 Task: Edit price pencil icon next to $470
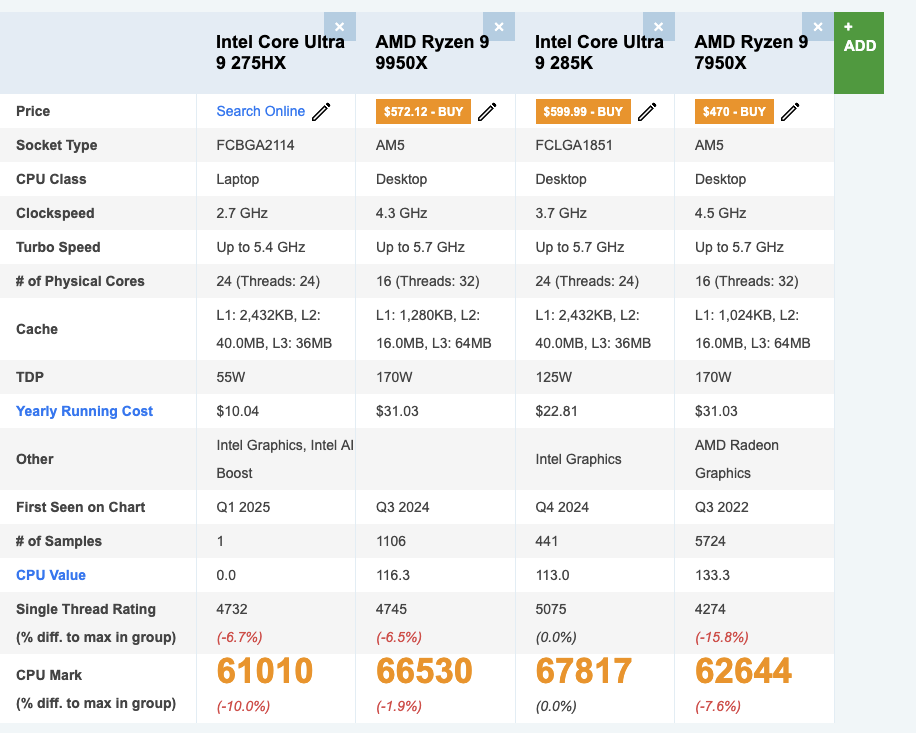(790, 112)
